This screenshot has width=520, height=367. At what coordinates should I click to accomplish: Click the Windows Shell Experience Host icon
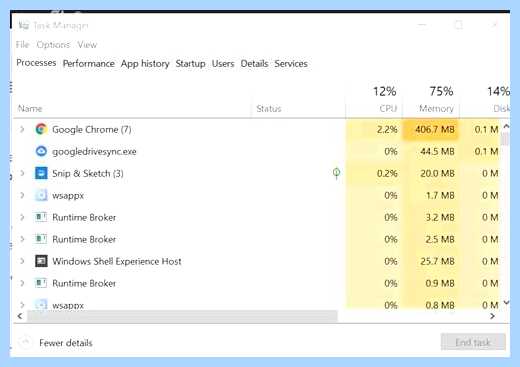[41, 261]
